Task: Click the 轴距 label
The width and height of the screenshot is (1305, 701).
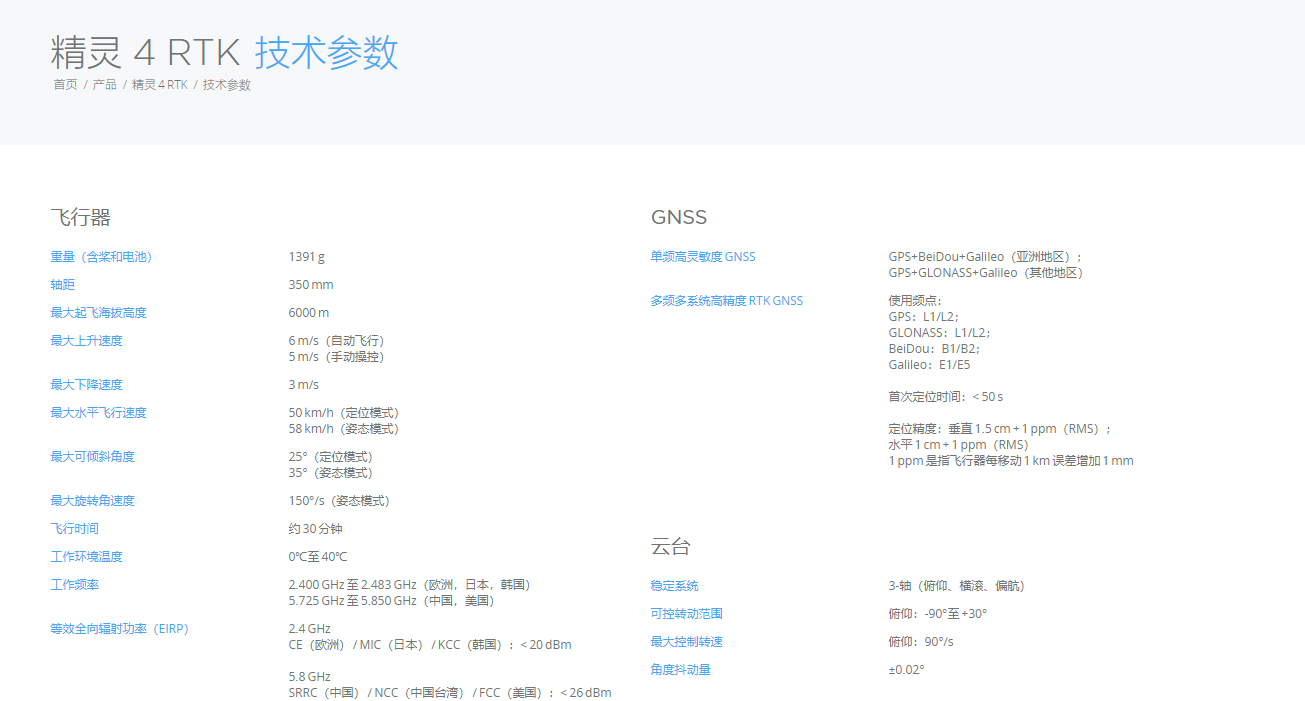Action: (x=63, y=285)
